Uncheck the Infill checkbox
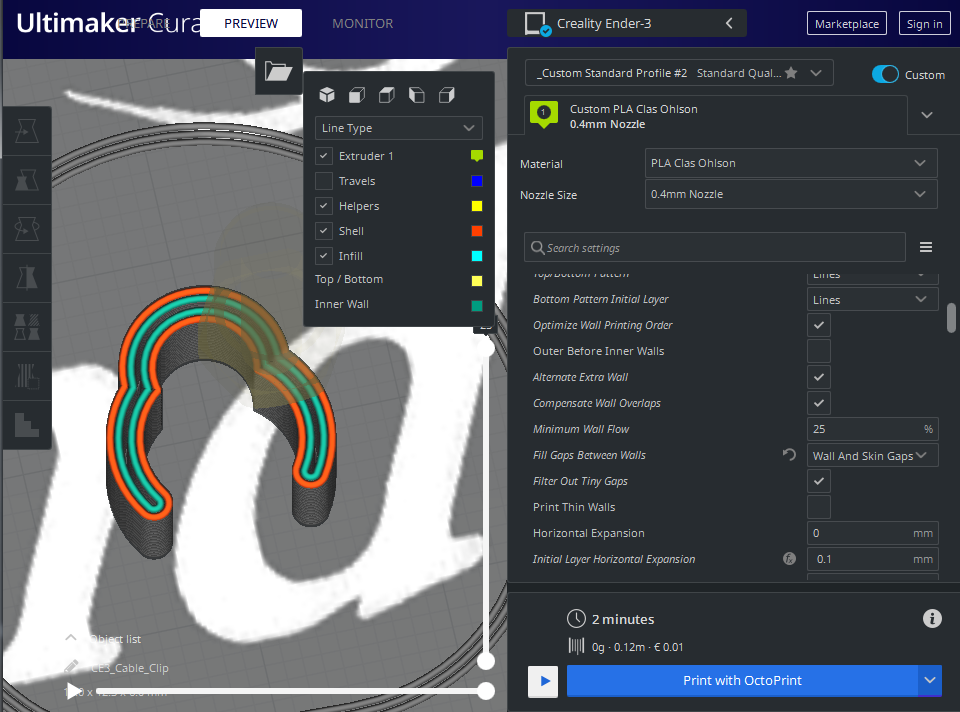960x712 pixels. pos(324,256)
